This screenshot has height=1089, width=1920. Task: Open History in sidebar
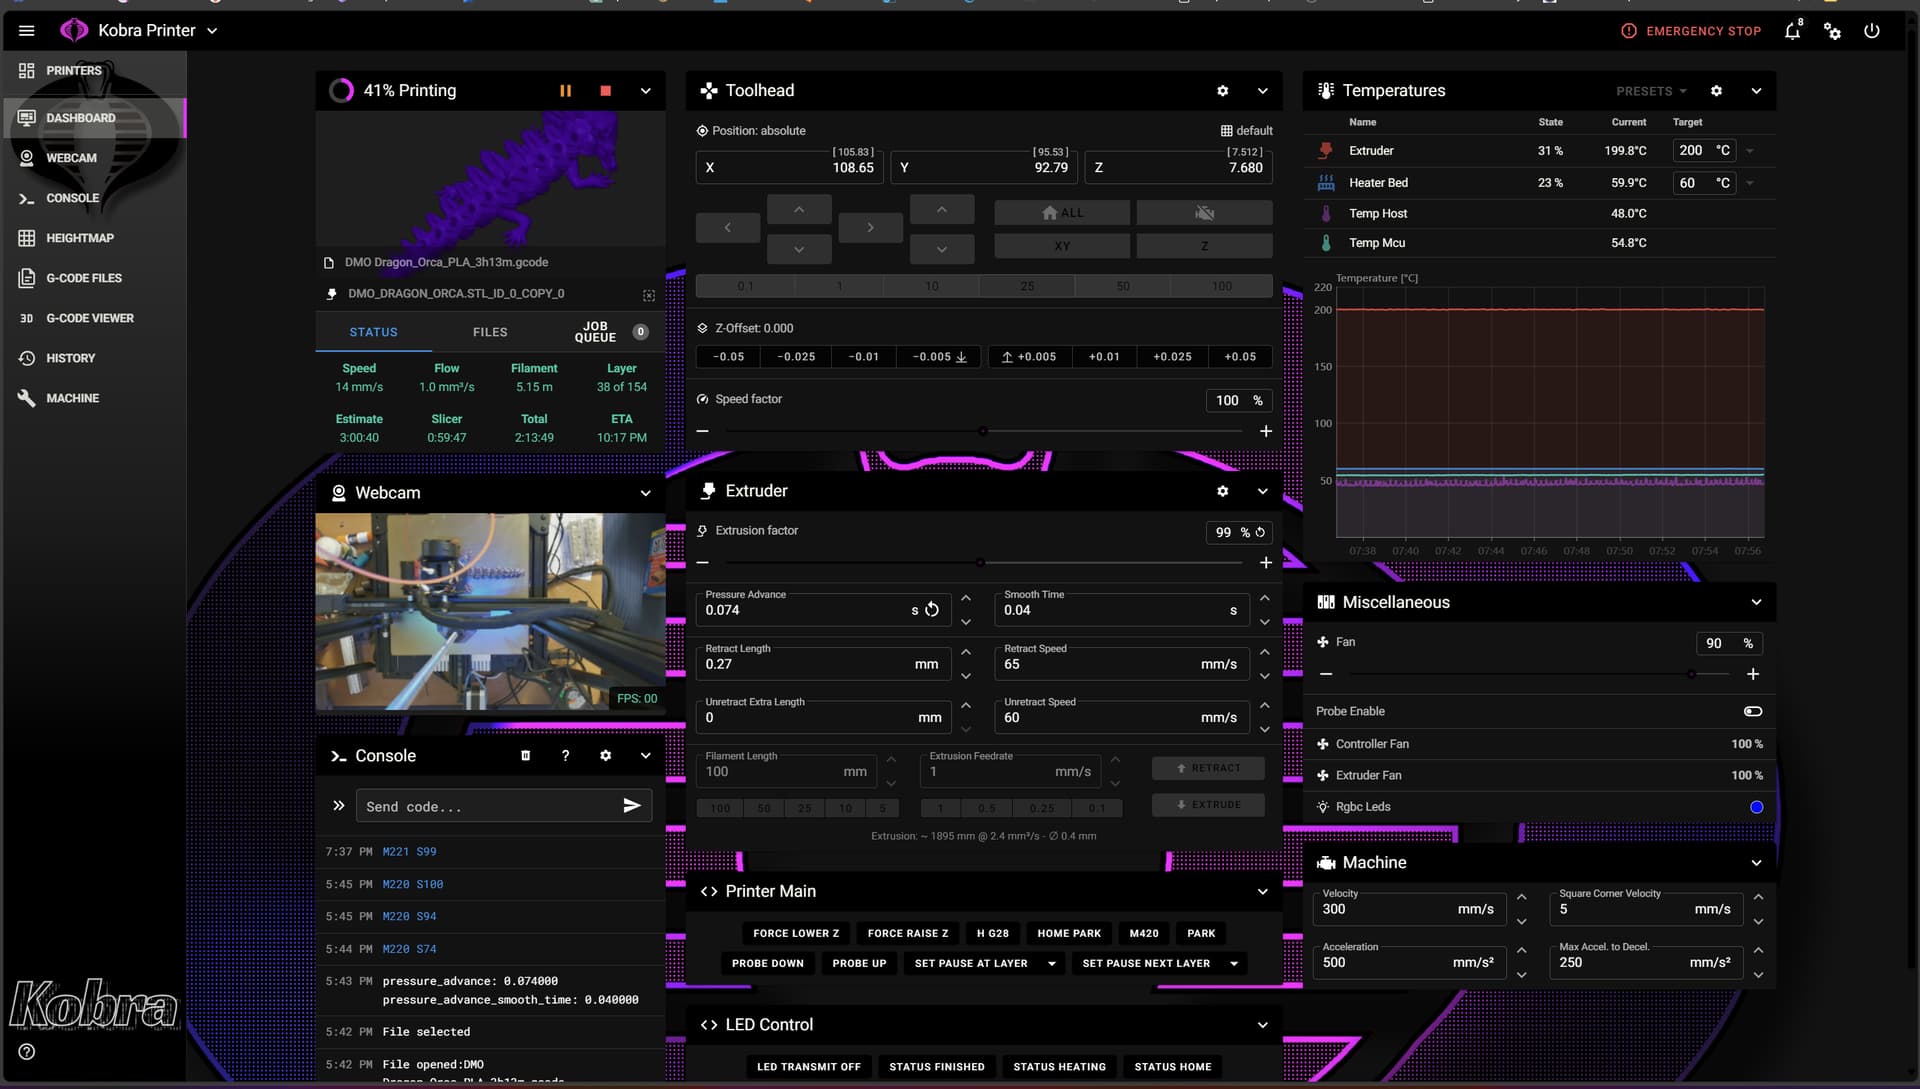(x=93, y=358)
